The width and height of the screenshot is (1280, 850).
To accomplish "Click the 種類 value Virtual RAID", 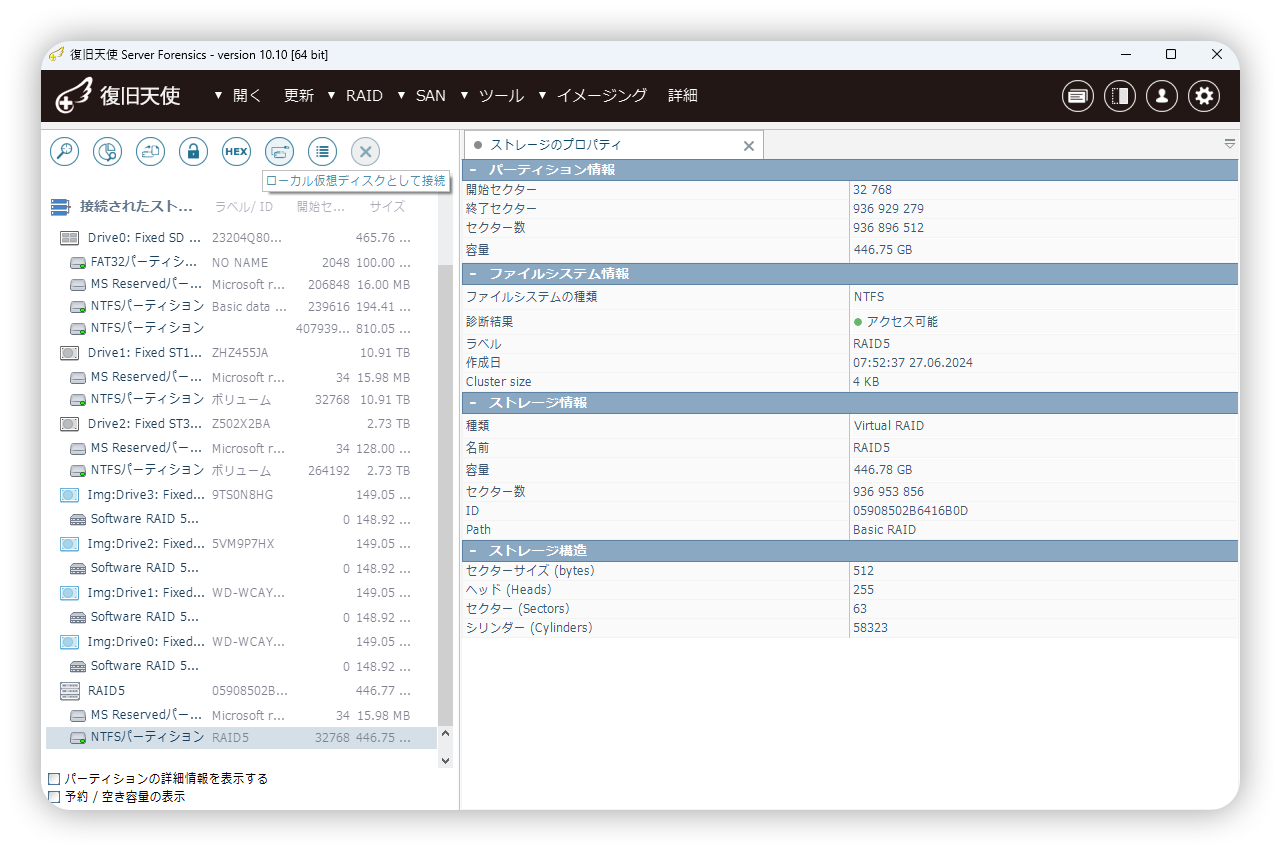I will 889,426.
